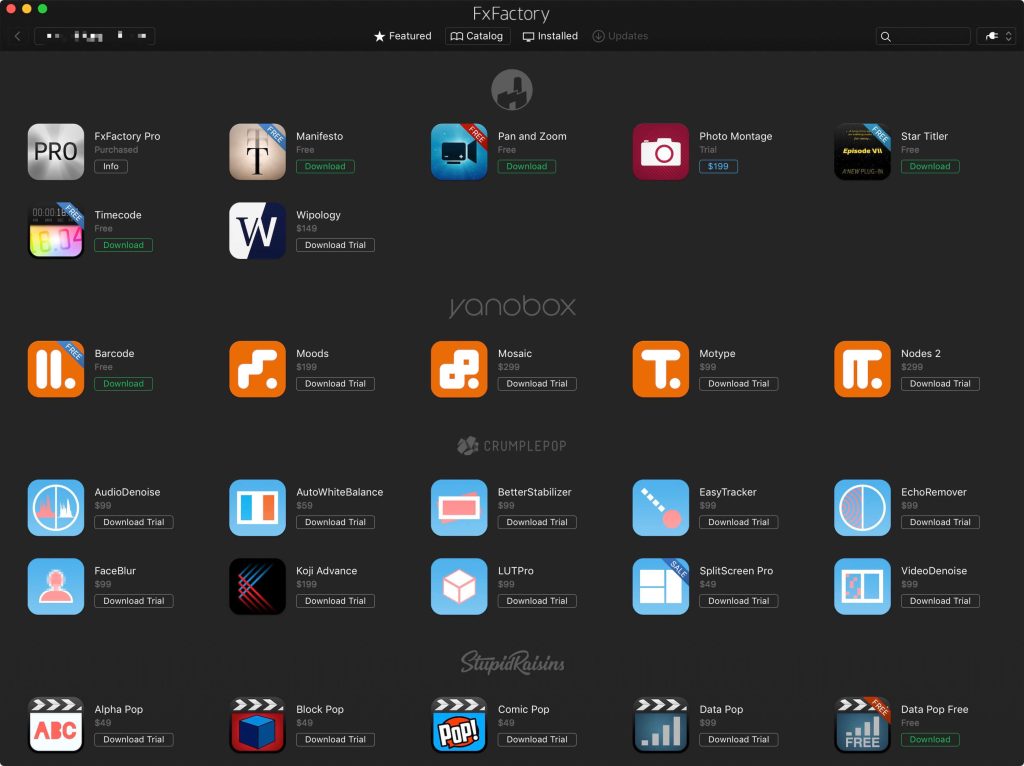The height and width of the screenshot is (766, 1024).
Task: Click the Koji Advance icon
Action: click(257, 586)
